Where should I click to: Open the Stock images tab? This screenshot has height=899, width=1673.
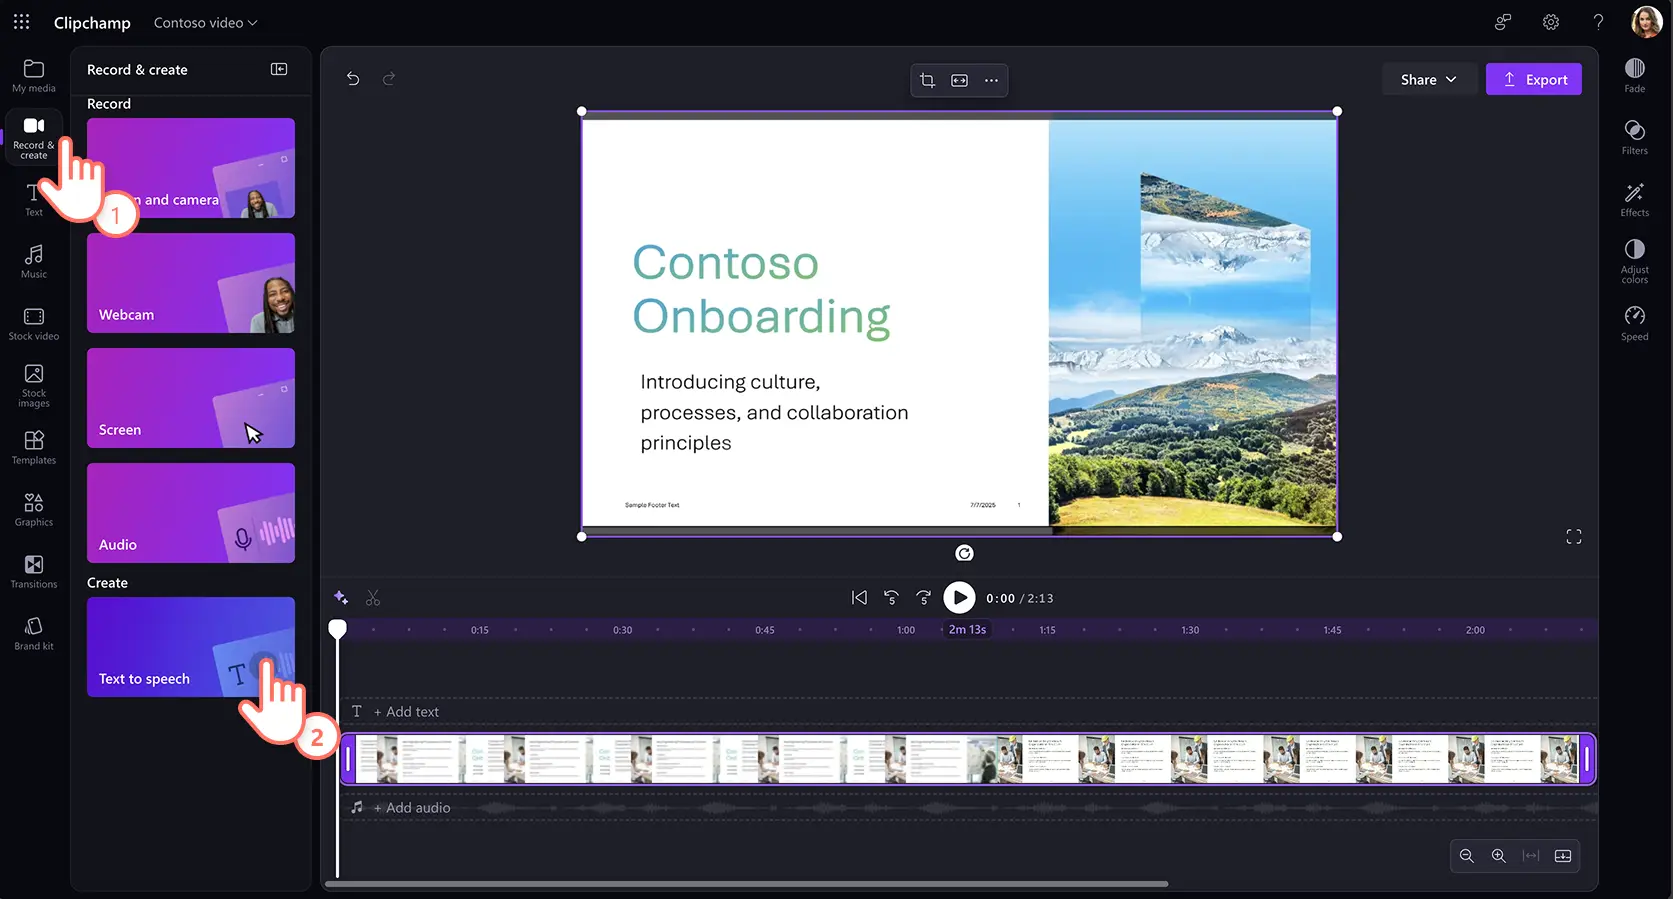coord(34,385)
